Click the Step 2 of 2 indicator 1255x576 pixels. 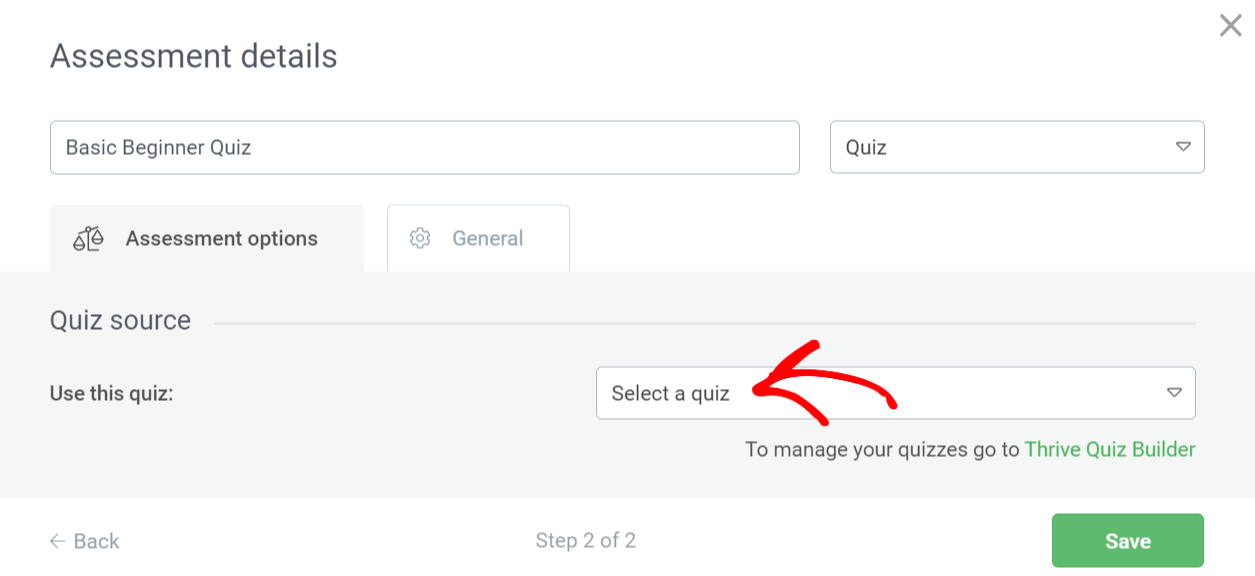(x=585, y=541)
